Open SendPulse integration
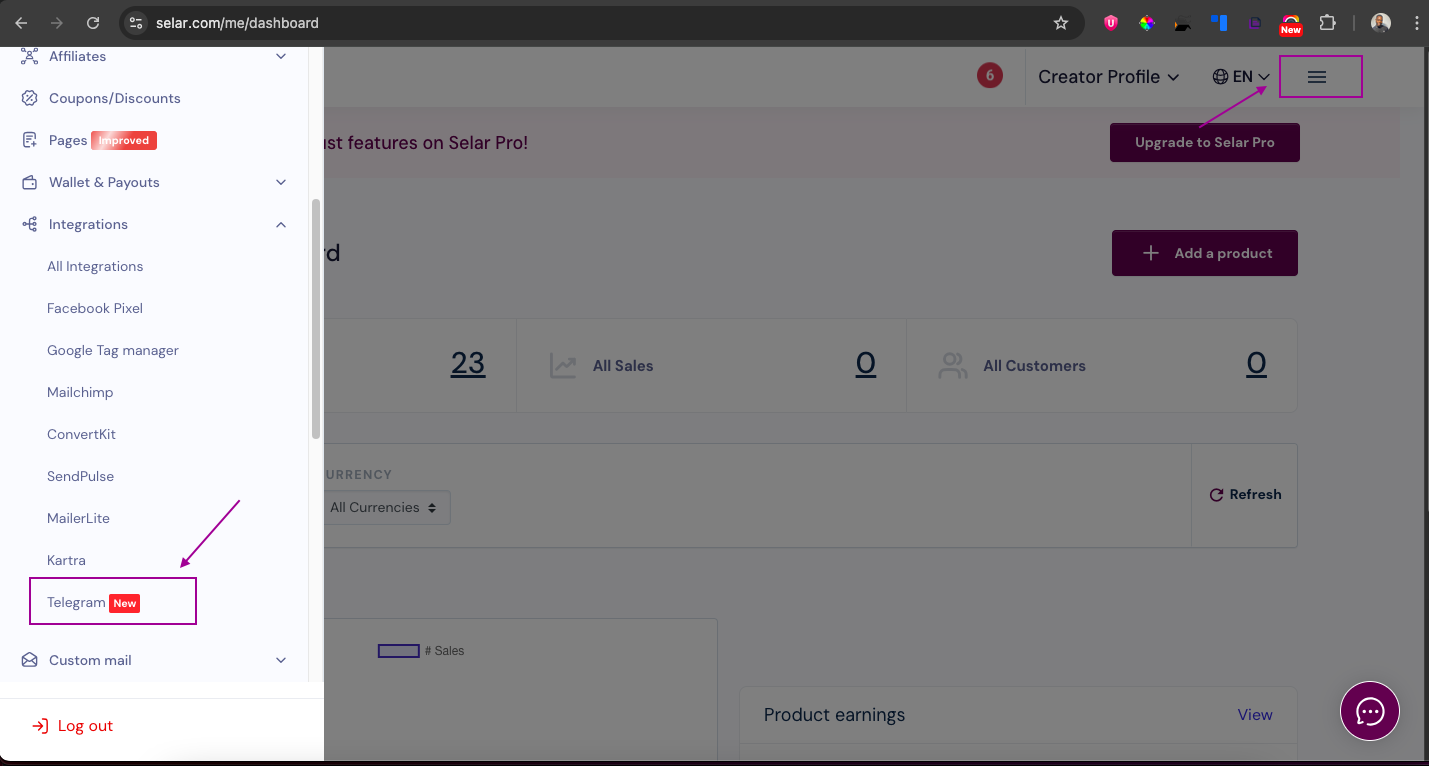1429x766 pixels. click(80, 476)
